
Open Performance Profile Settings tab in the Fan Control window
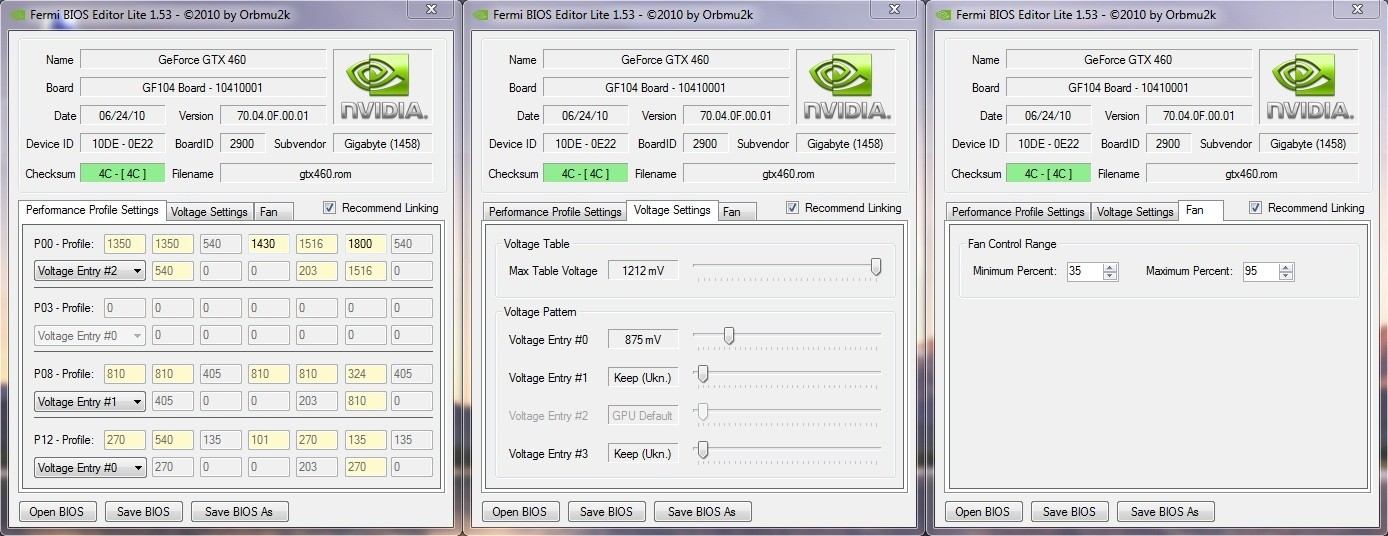(x=1018, y=212)
